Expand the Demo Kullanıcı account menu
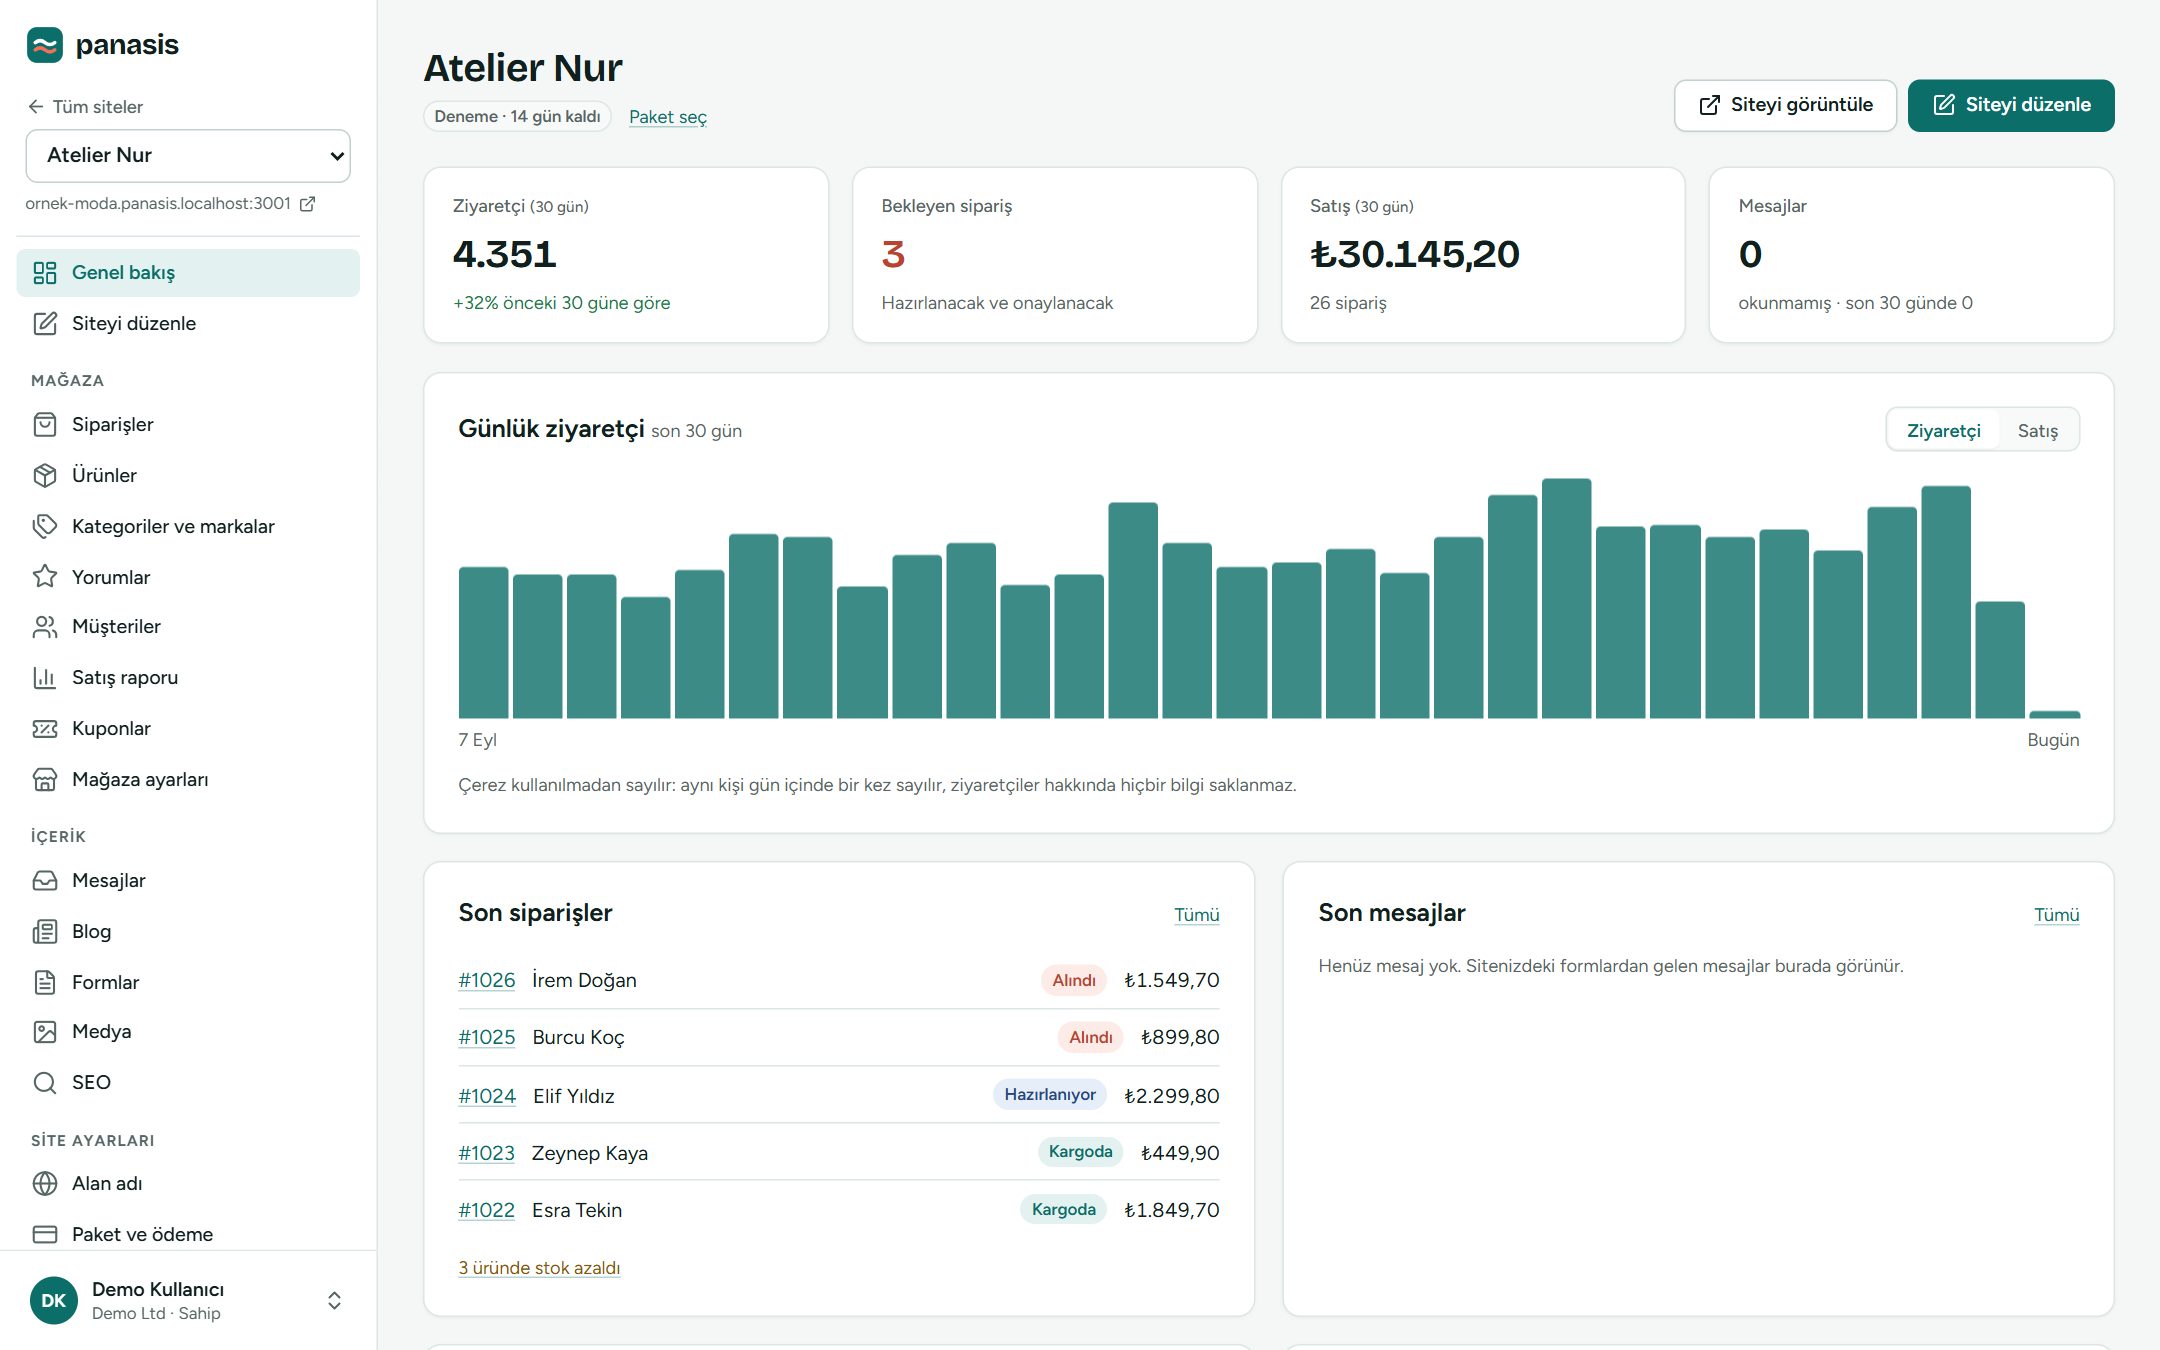 188,1300
